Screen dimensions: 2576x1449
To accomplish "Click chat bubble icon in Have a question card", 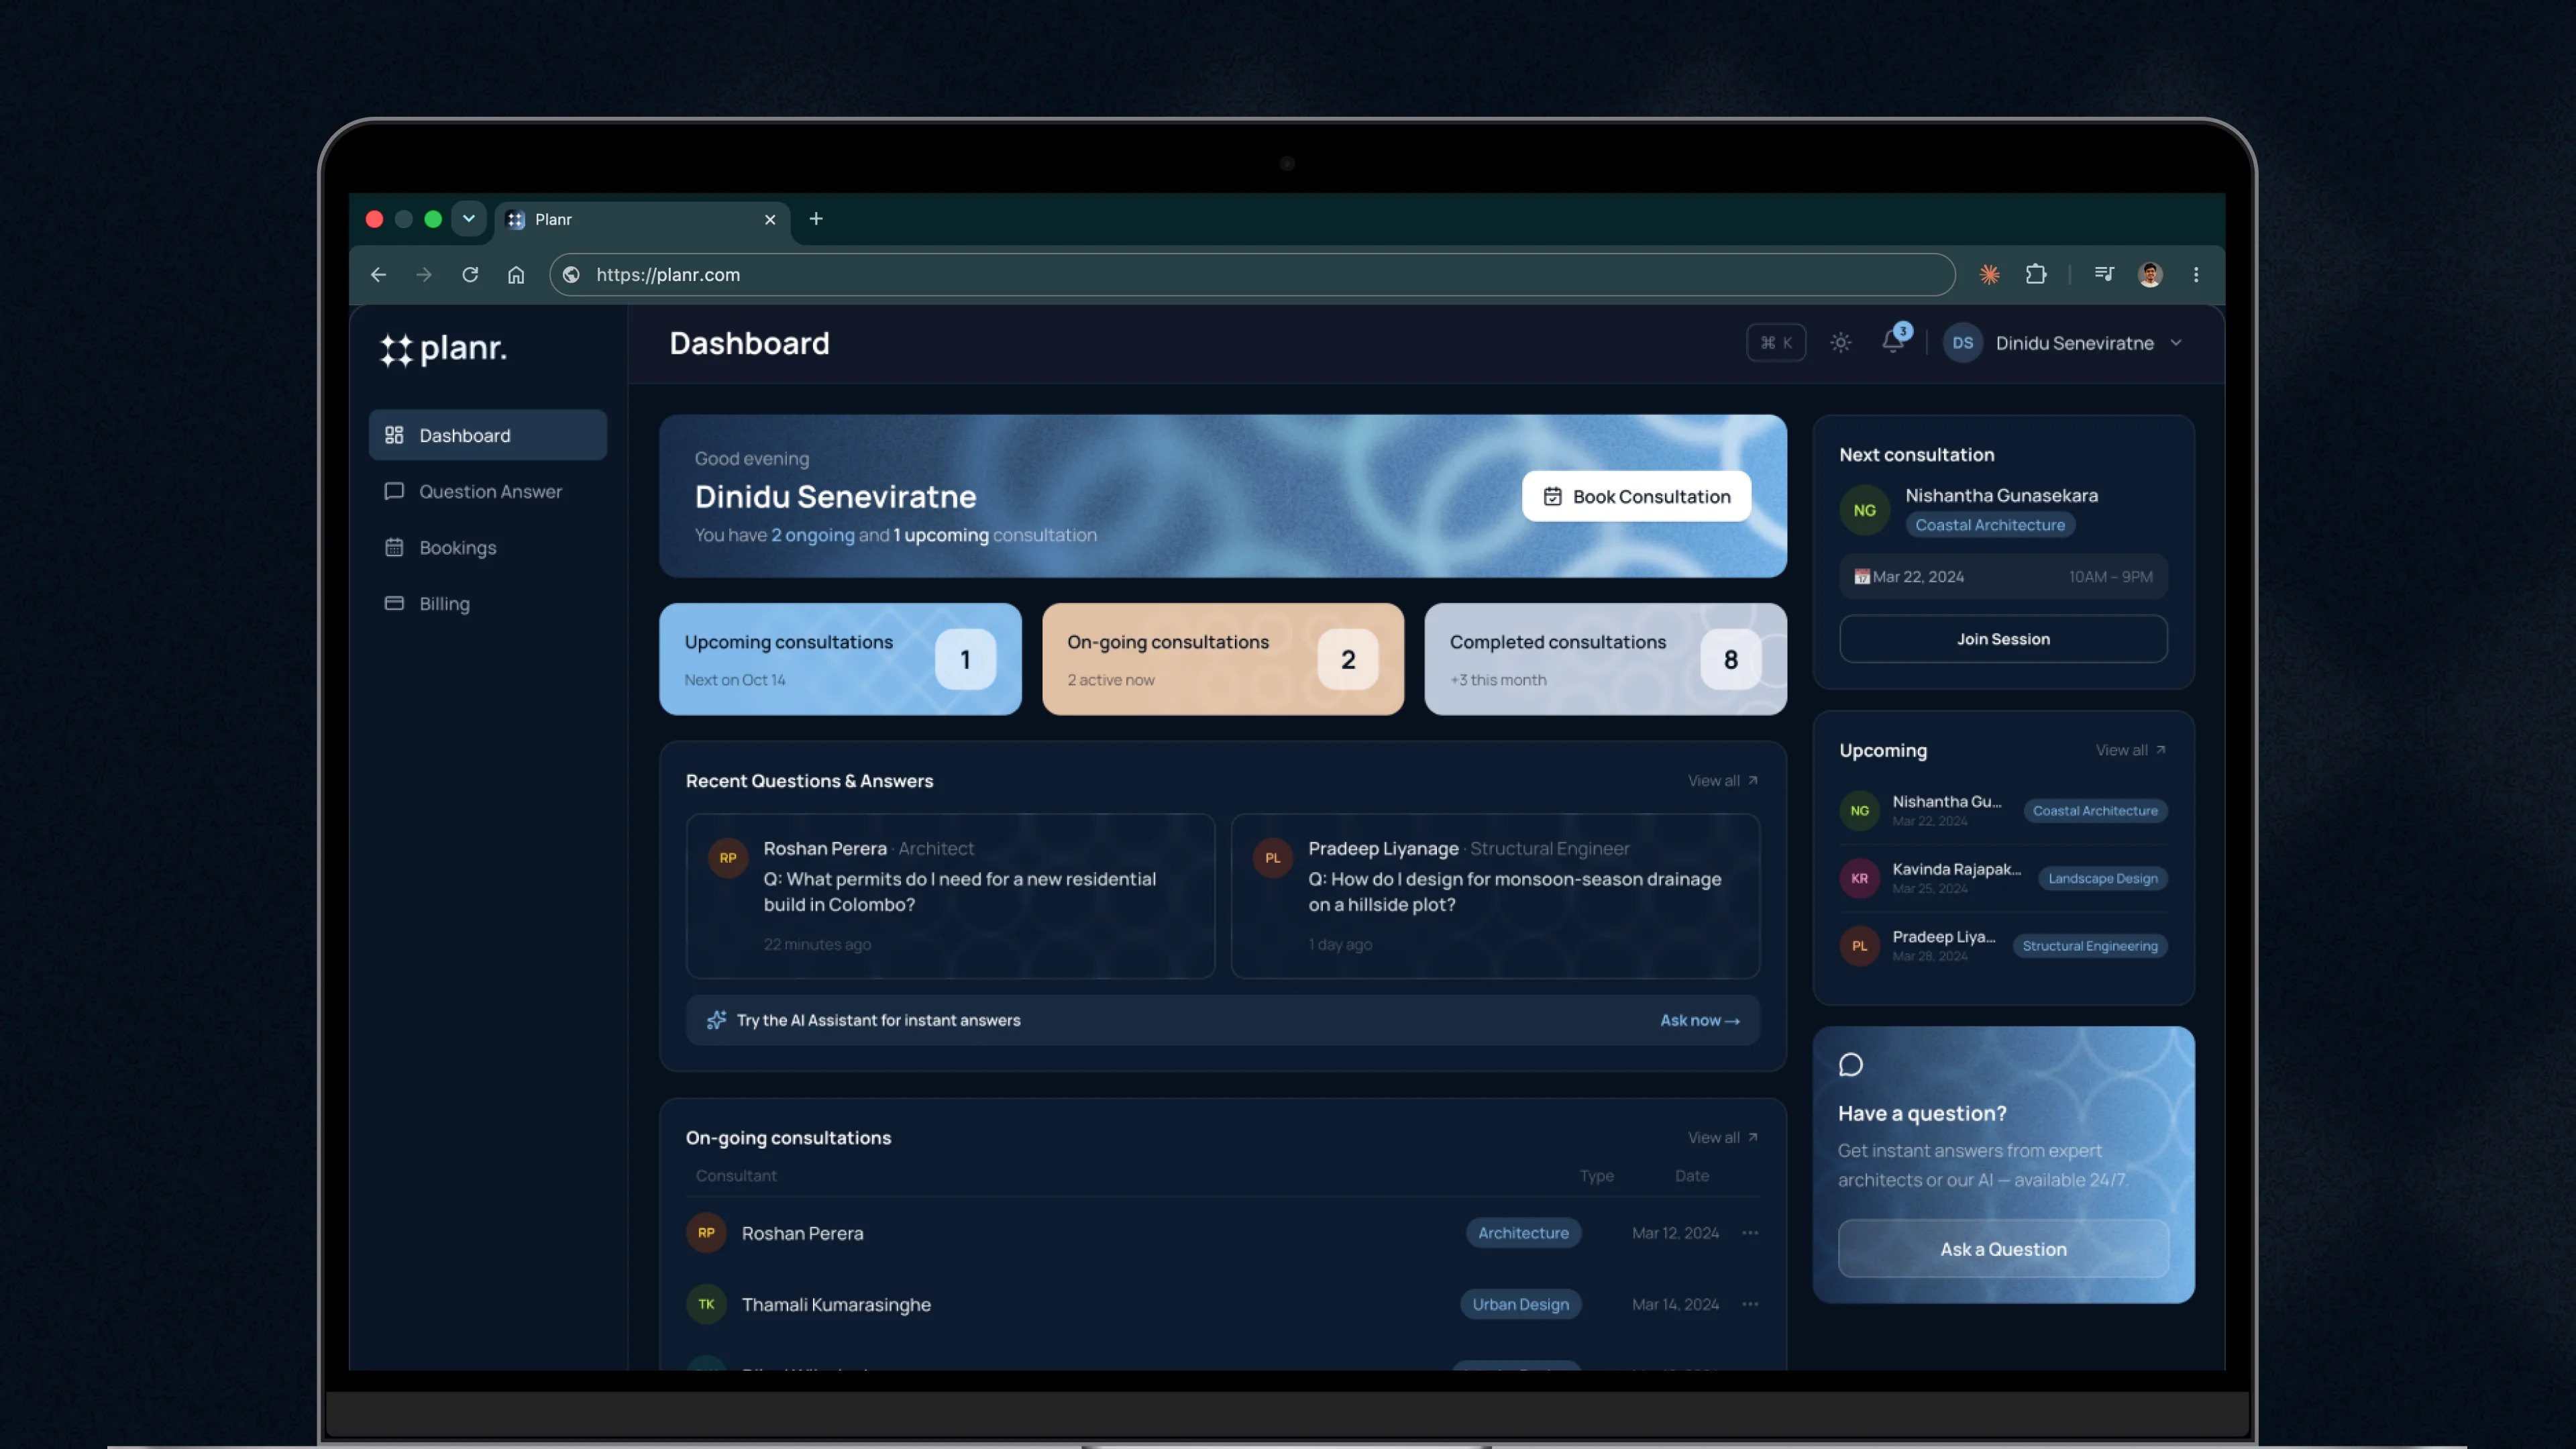I will (x=1851, y=1064).
